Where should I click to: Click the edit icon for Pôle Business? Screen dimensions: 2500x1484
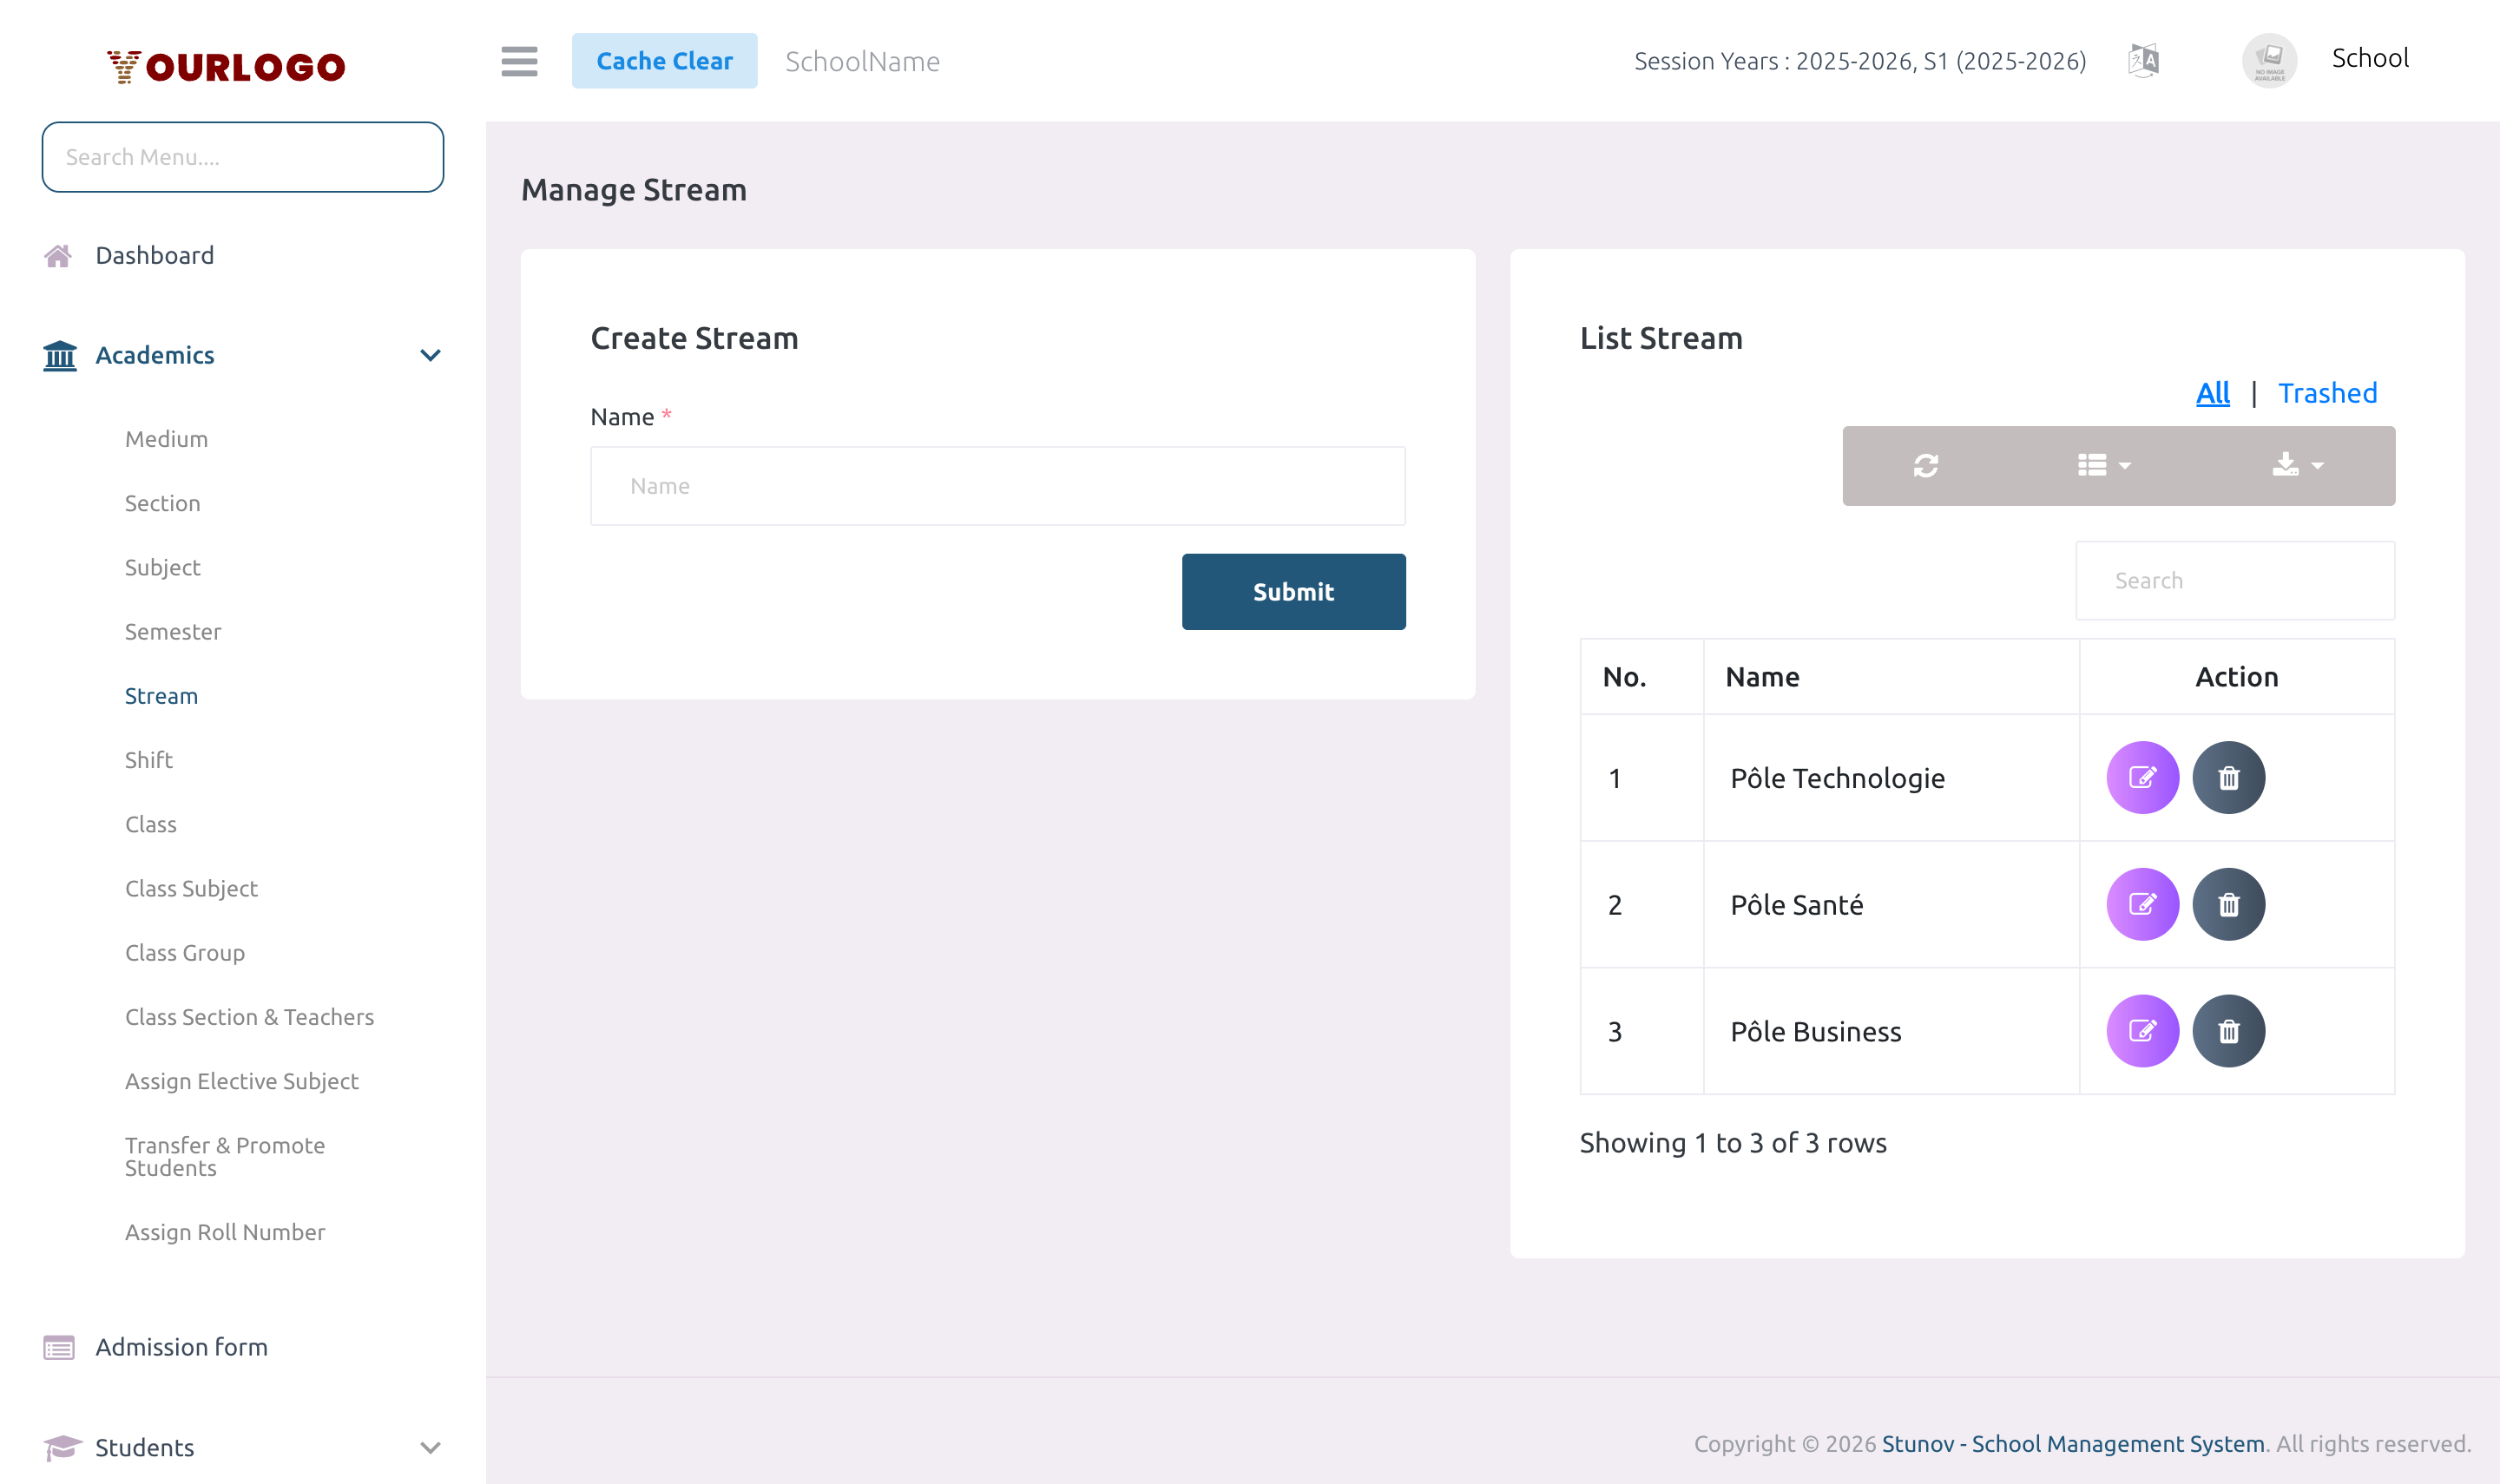pyautogui.click(x=2142, y=1031)
